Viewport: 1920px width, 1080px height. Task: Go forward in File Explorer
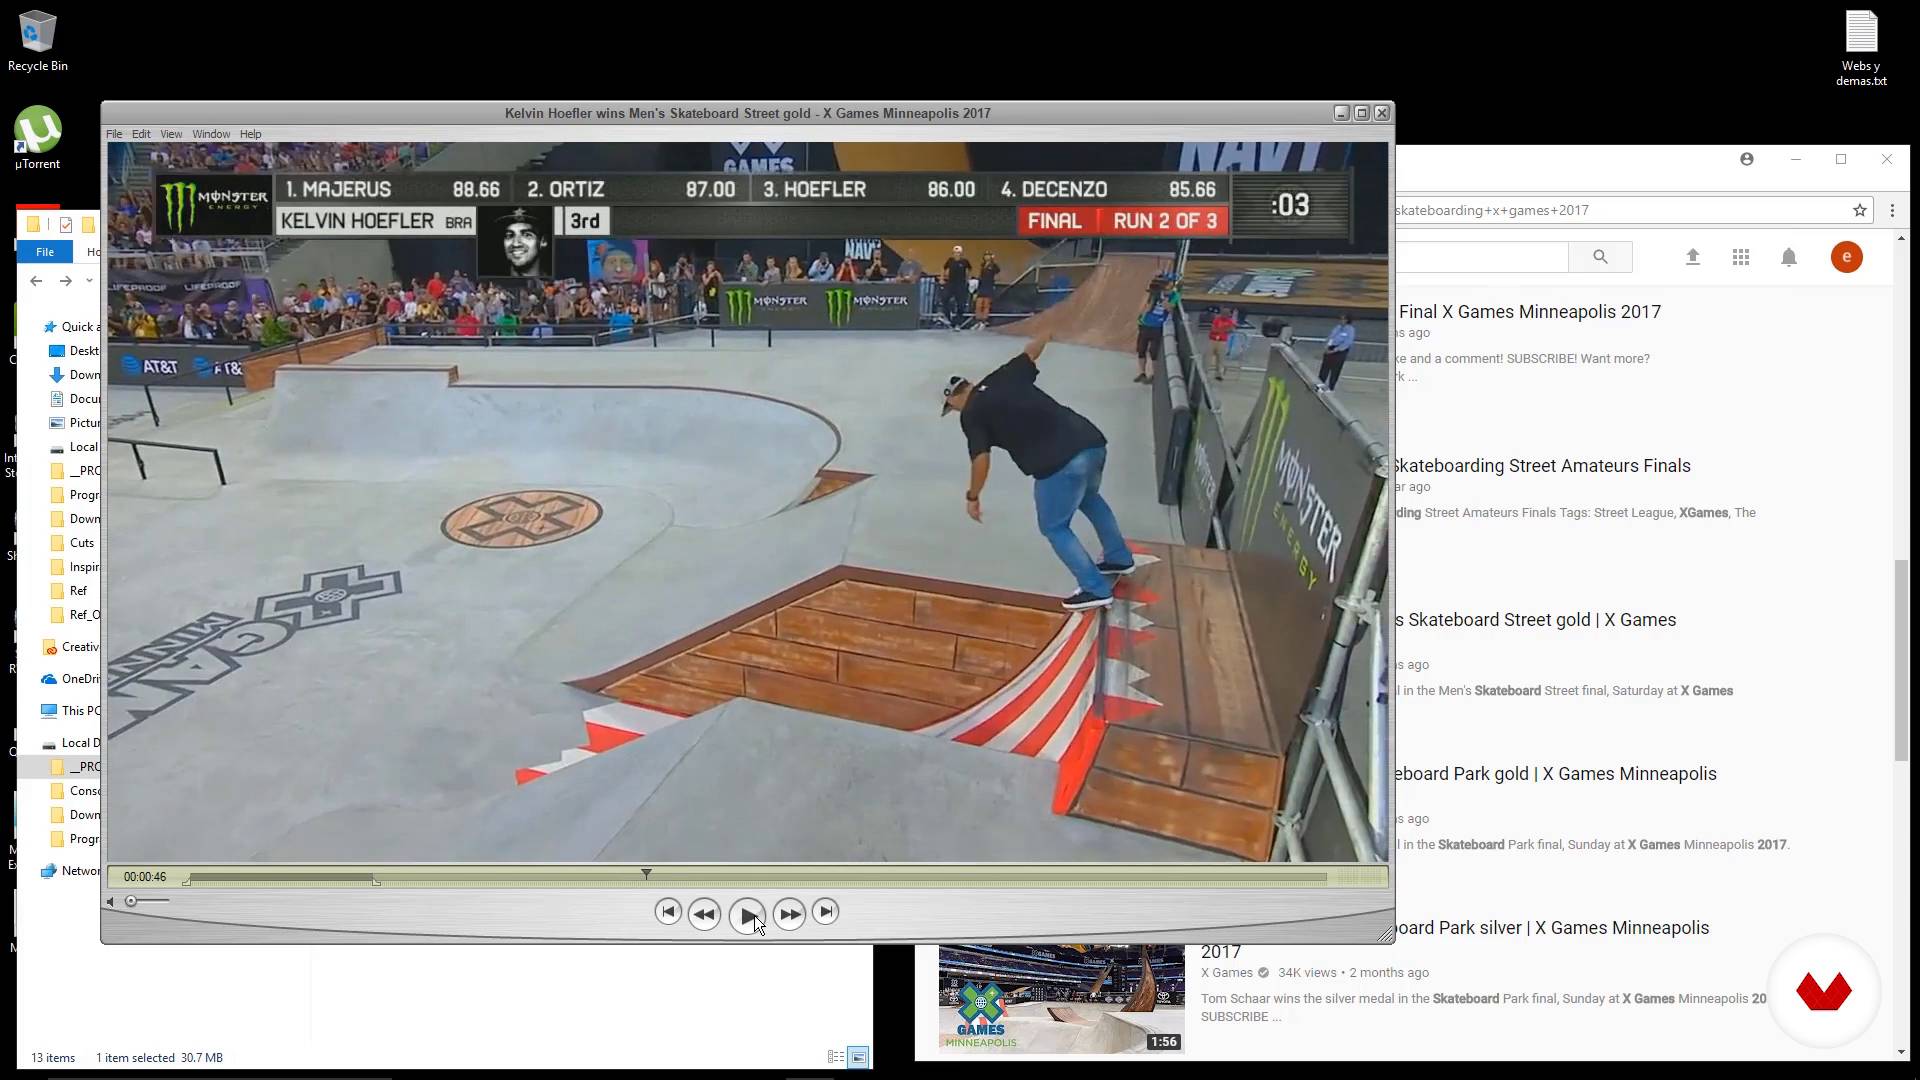click(66, 281)
